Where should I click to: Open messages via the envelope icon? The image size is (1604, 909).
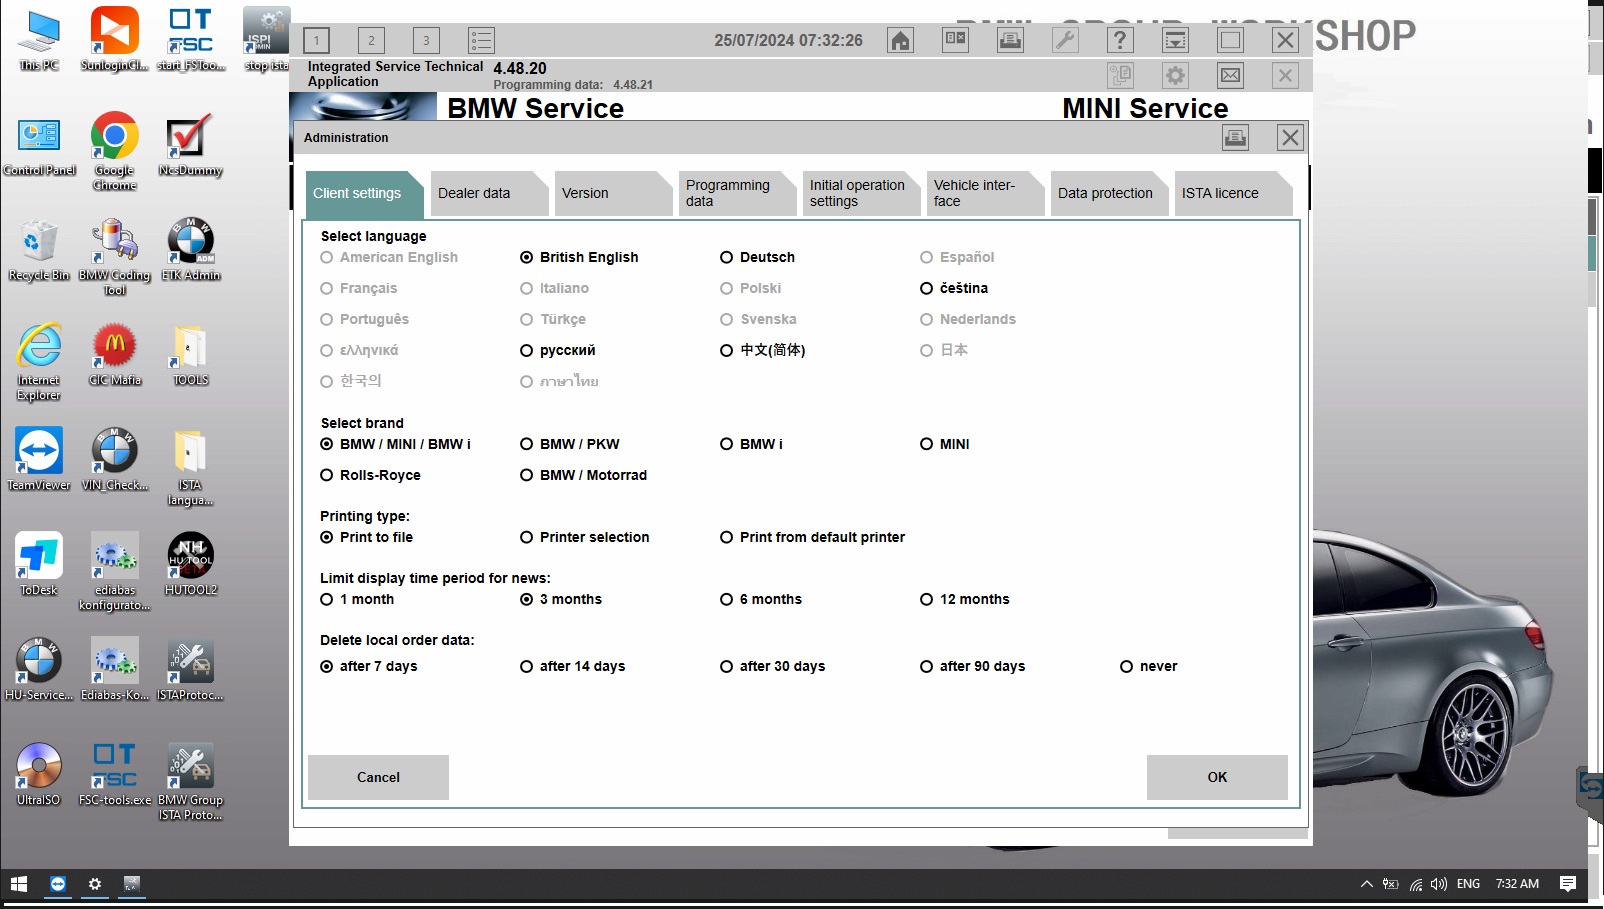(x=1229, y=75)
